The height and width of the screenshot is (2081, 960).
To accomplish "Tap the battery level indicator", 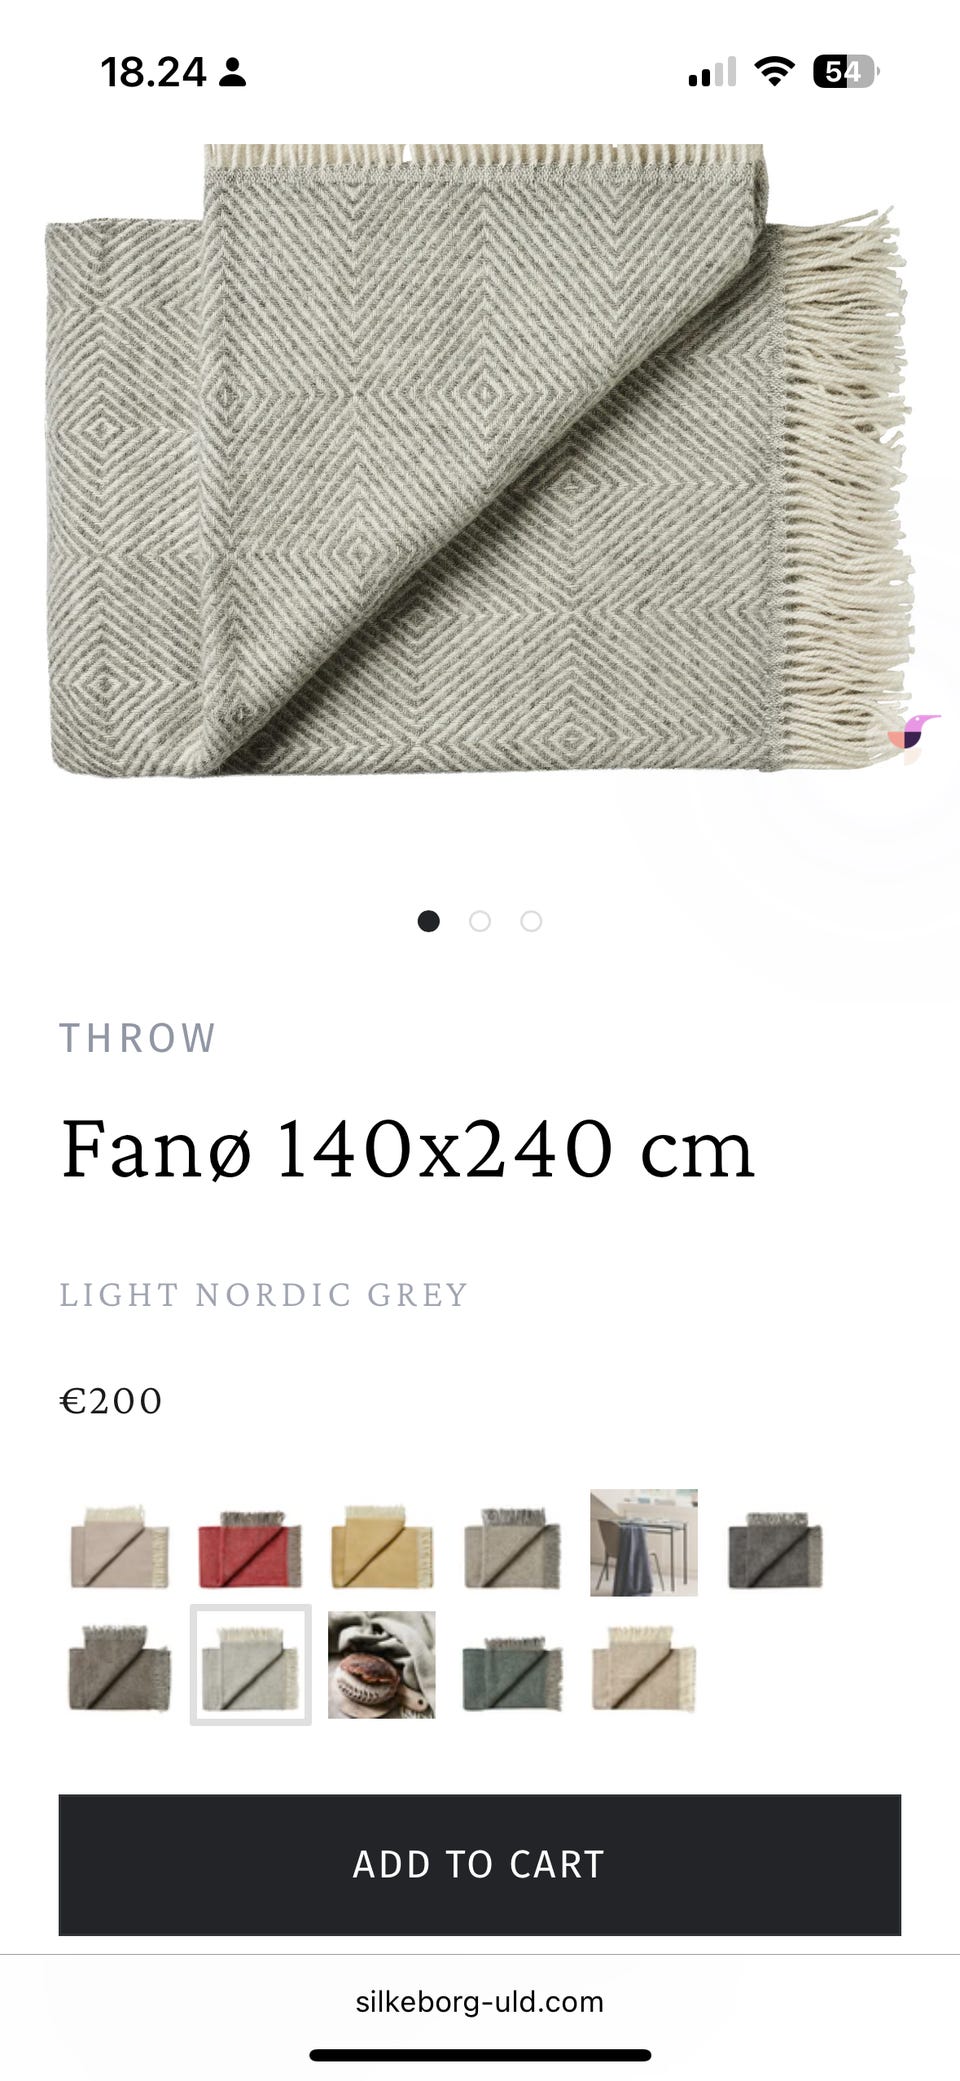I will click(846, 72).
